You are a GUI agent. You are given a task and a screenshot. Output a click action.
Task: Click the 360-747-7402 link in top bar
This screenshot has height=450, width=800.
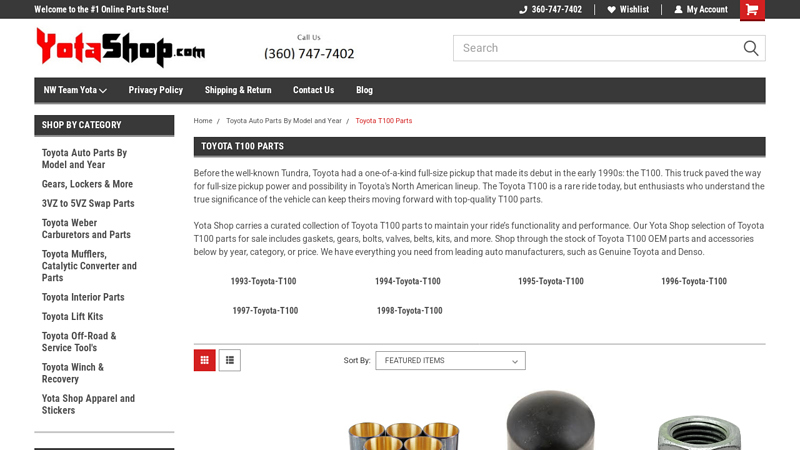[556, 10]
